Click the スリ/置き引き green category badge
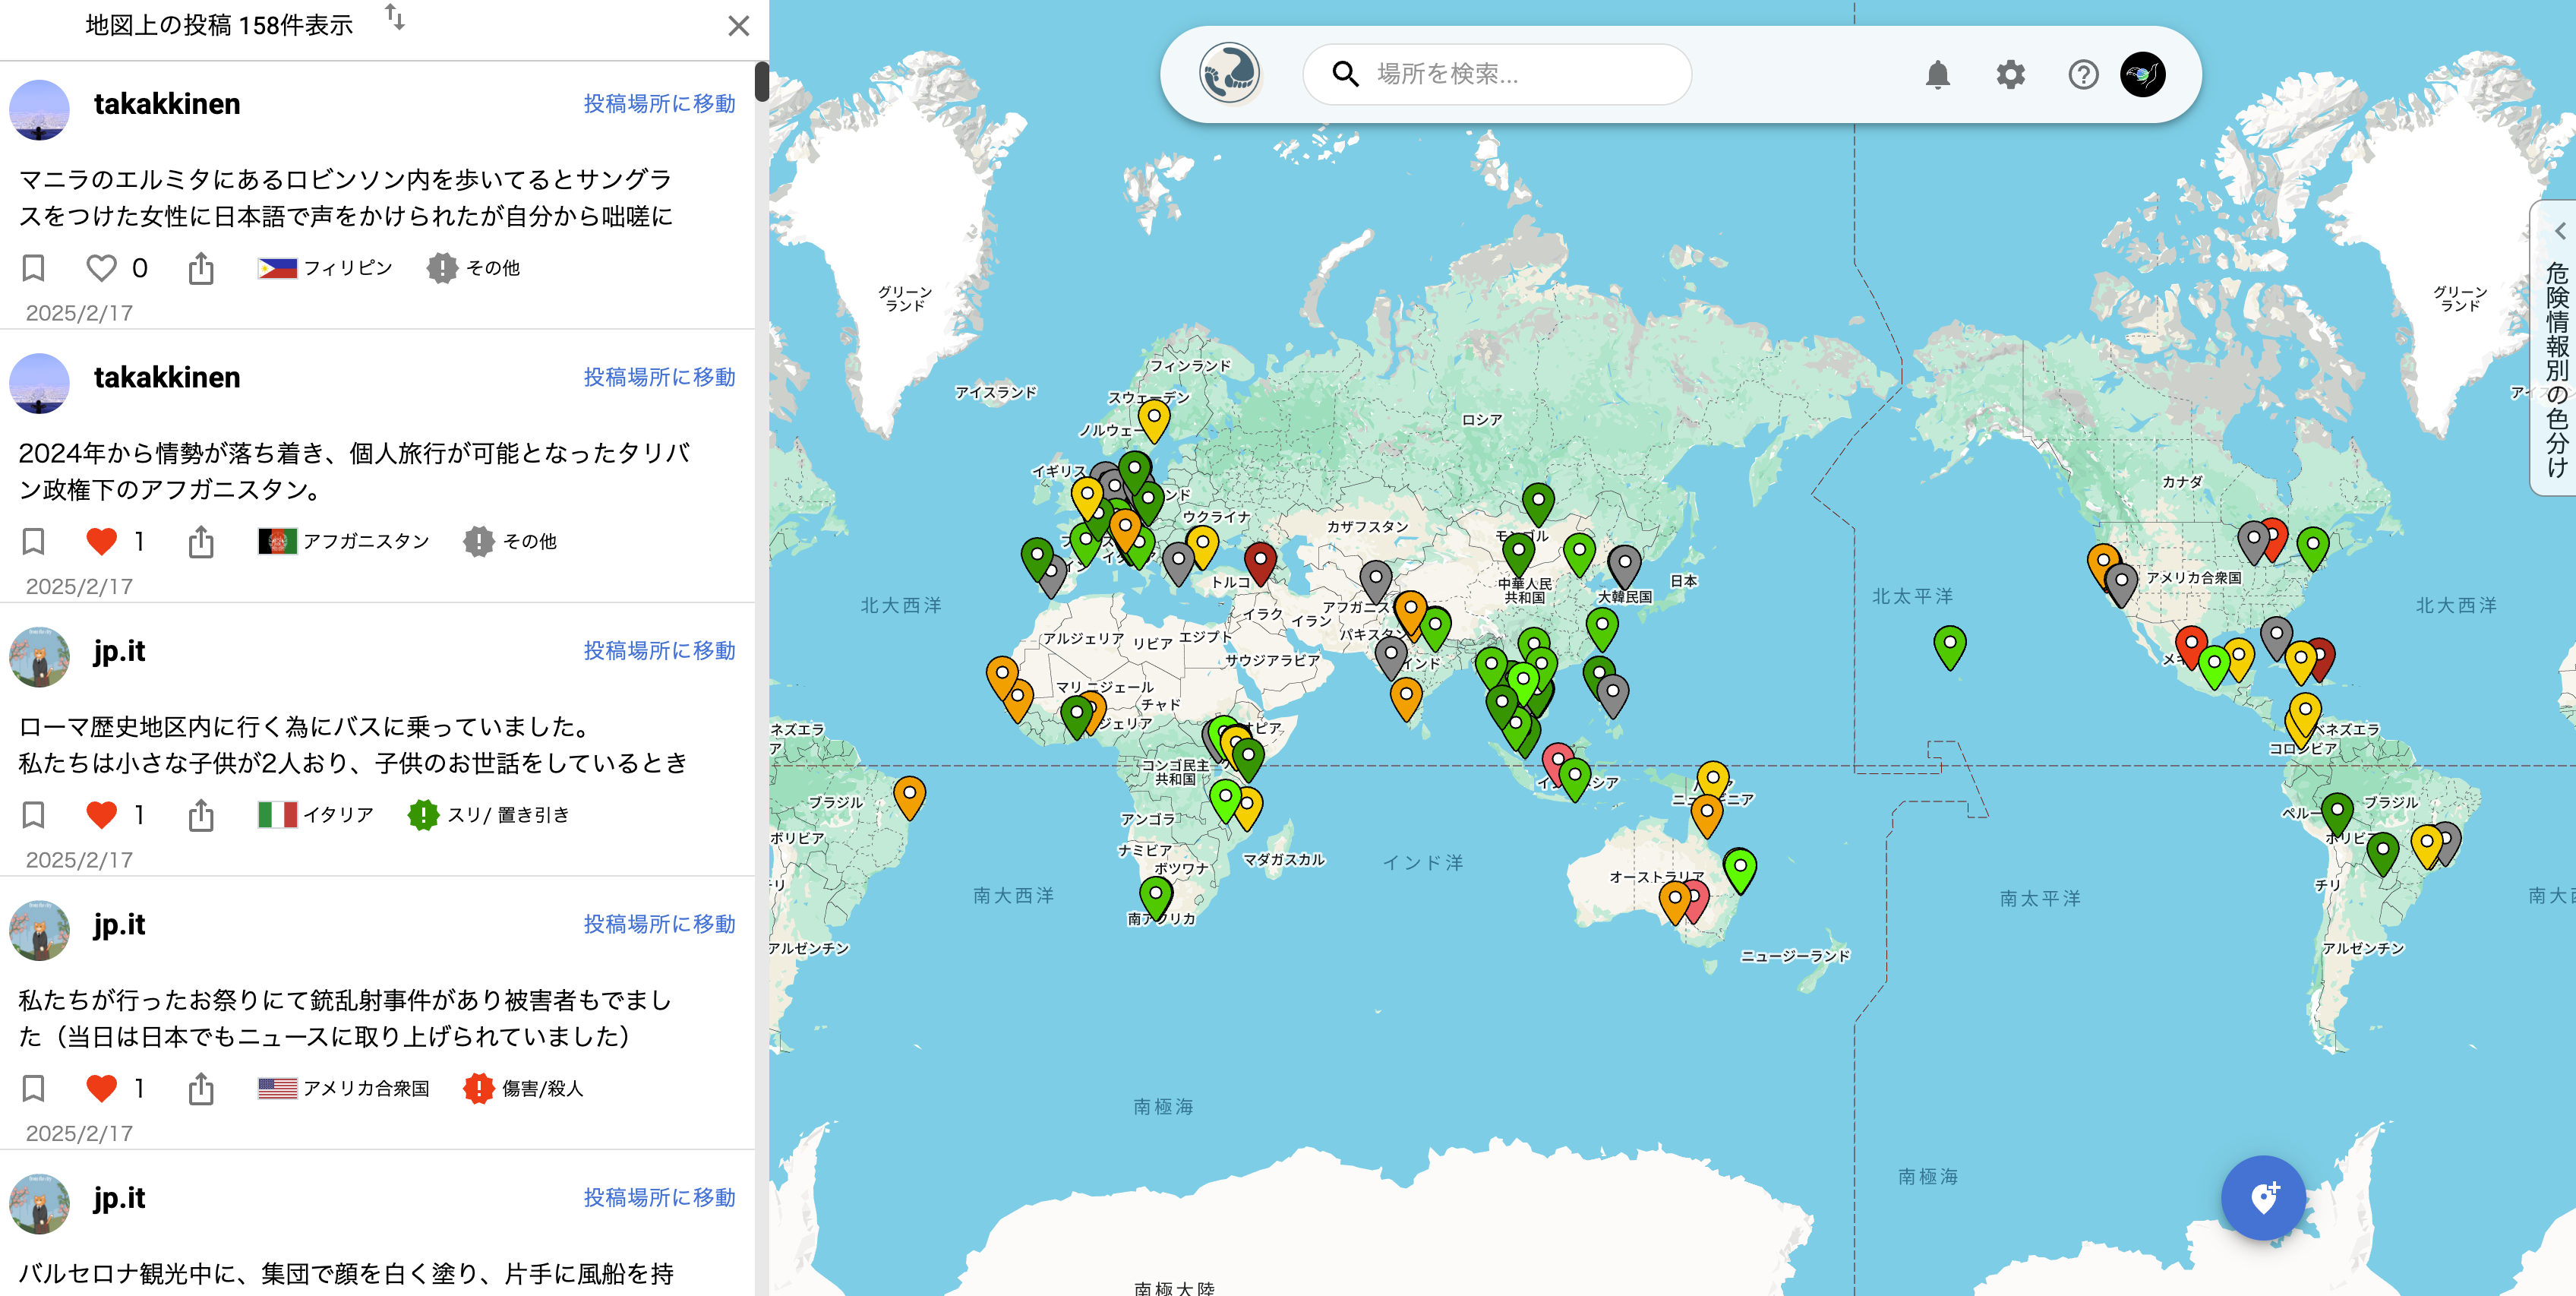 click(423, 815)
